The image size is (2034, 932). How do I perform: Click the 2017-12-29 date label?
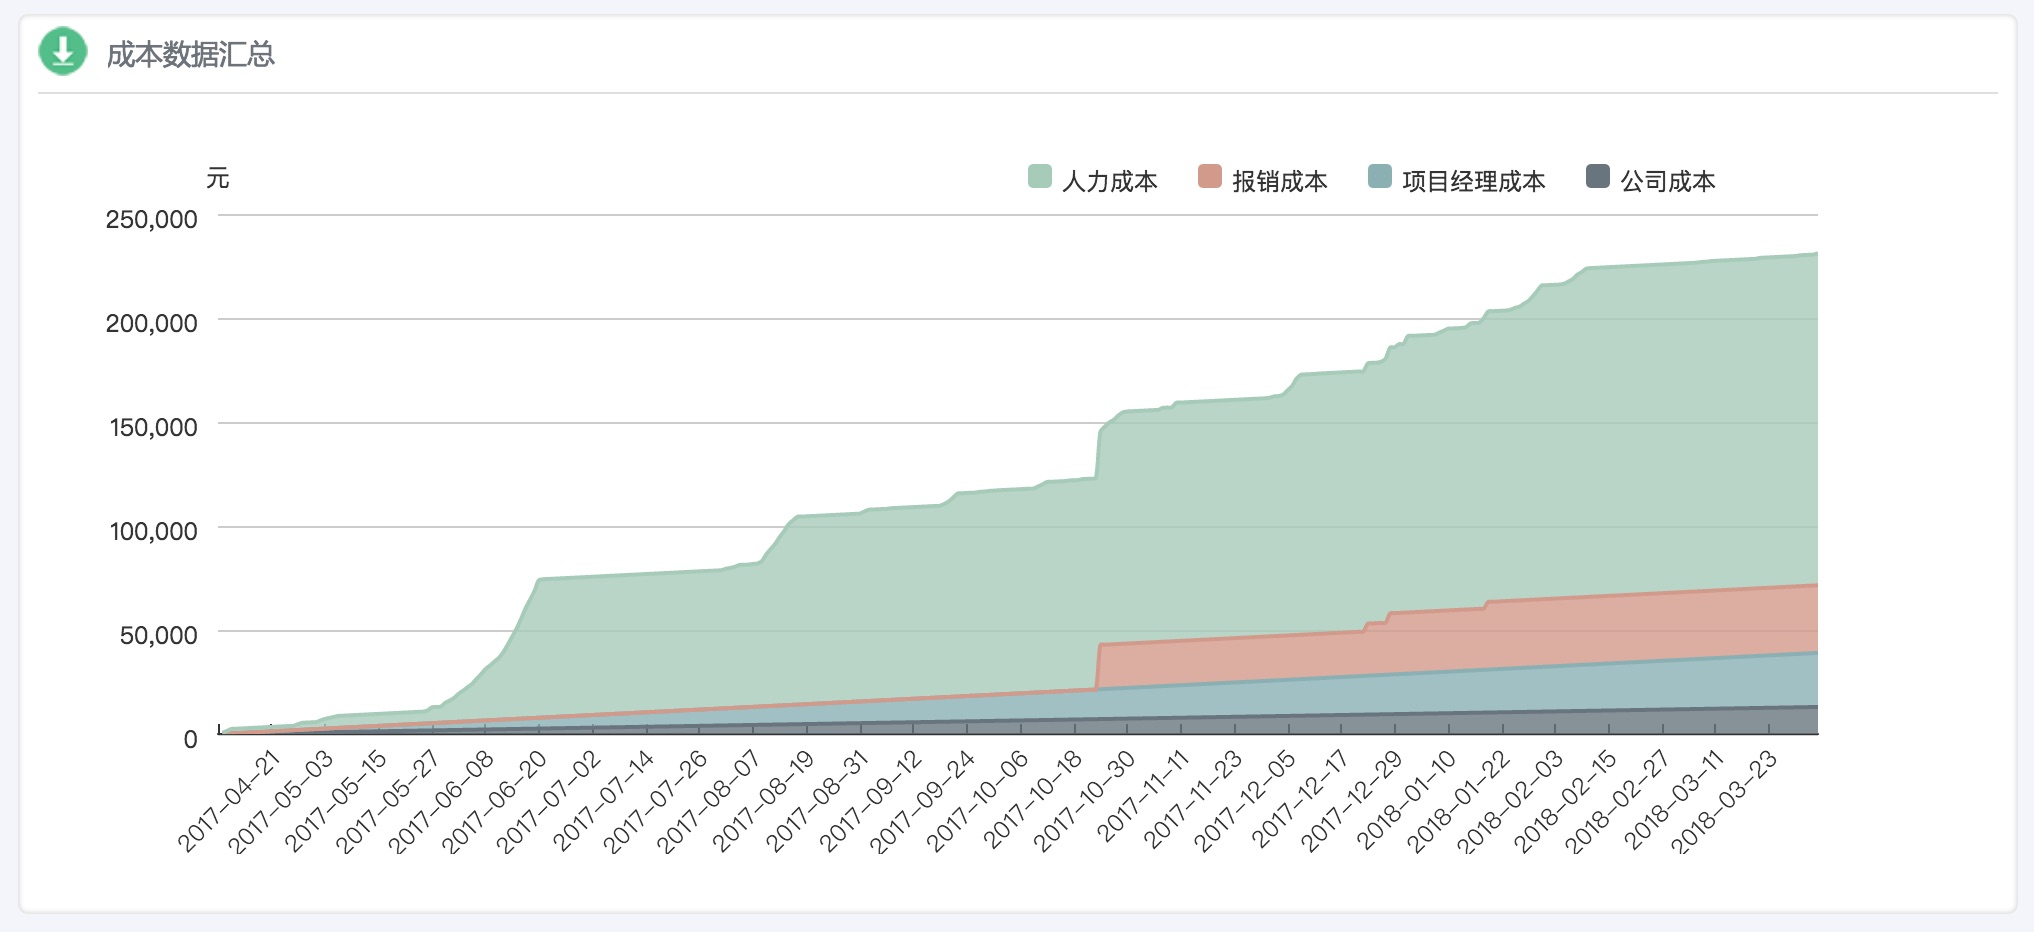click(1352, 801)
